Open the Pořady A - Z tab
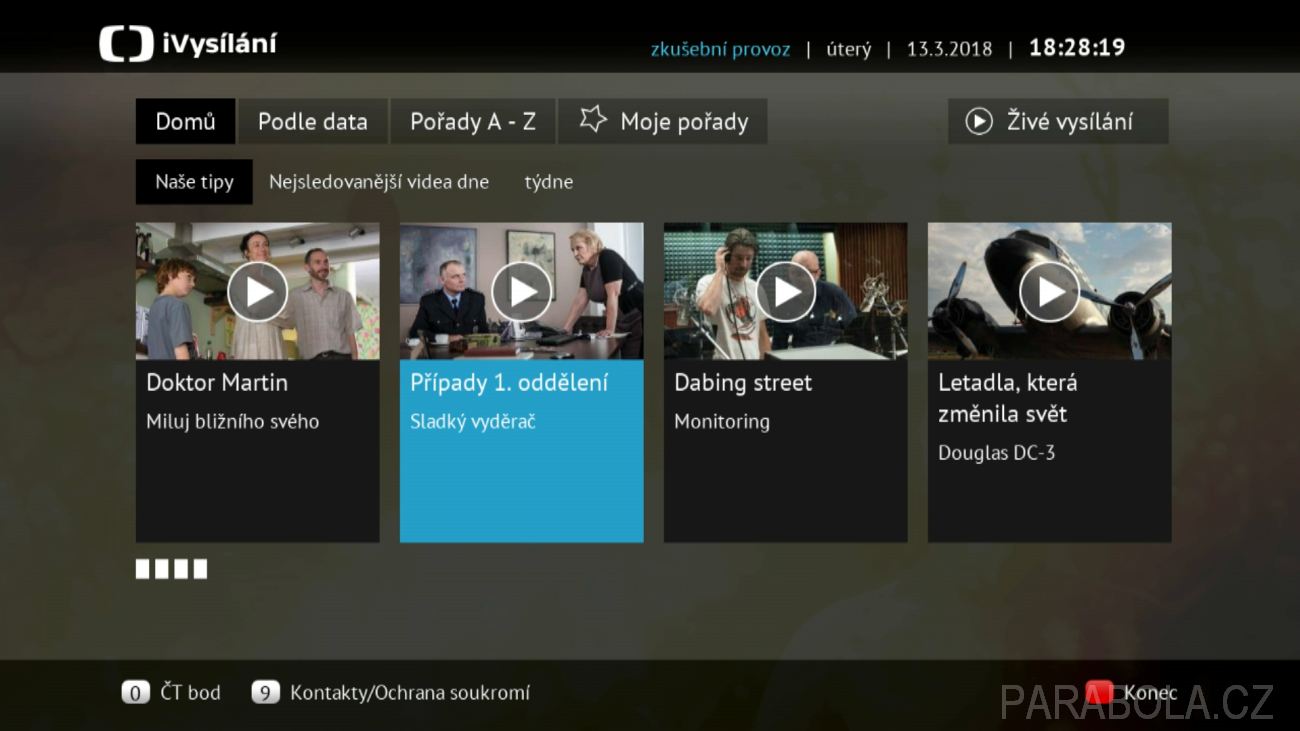 pyautogui.click(x=473, y=121)
